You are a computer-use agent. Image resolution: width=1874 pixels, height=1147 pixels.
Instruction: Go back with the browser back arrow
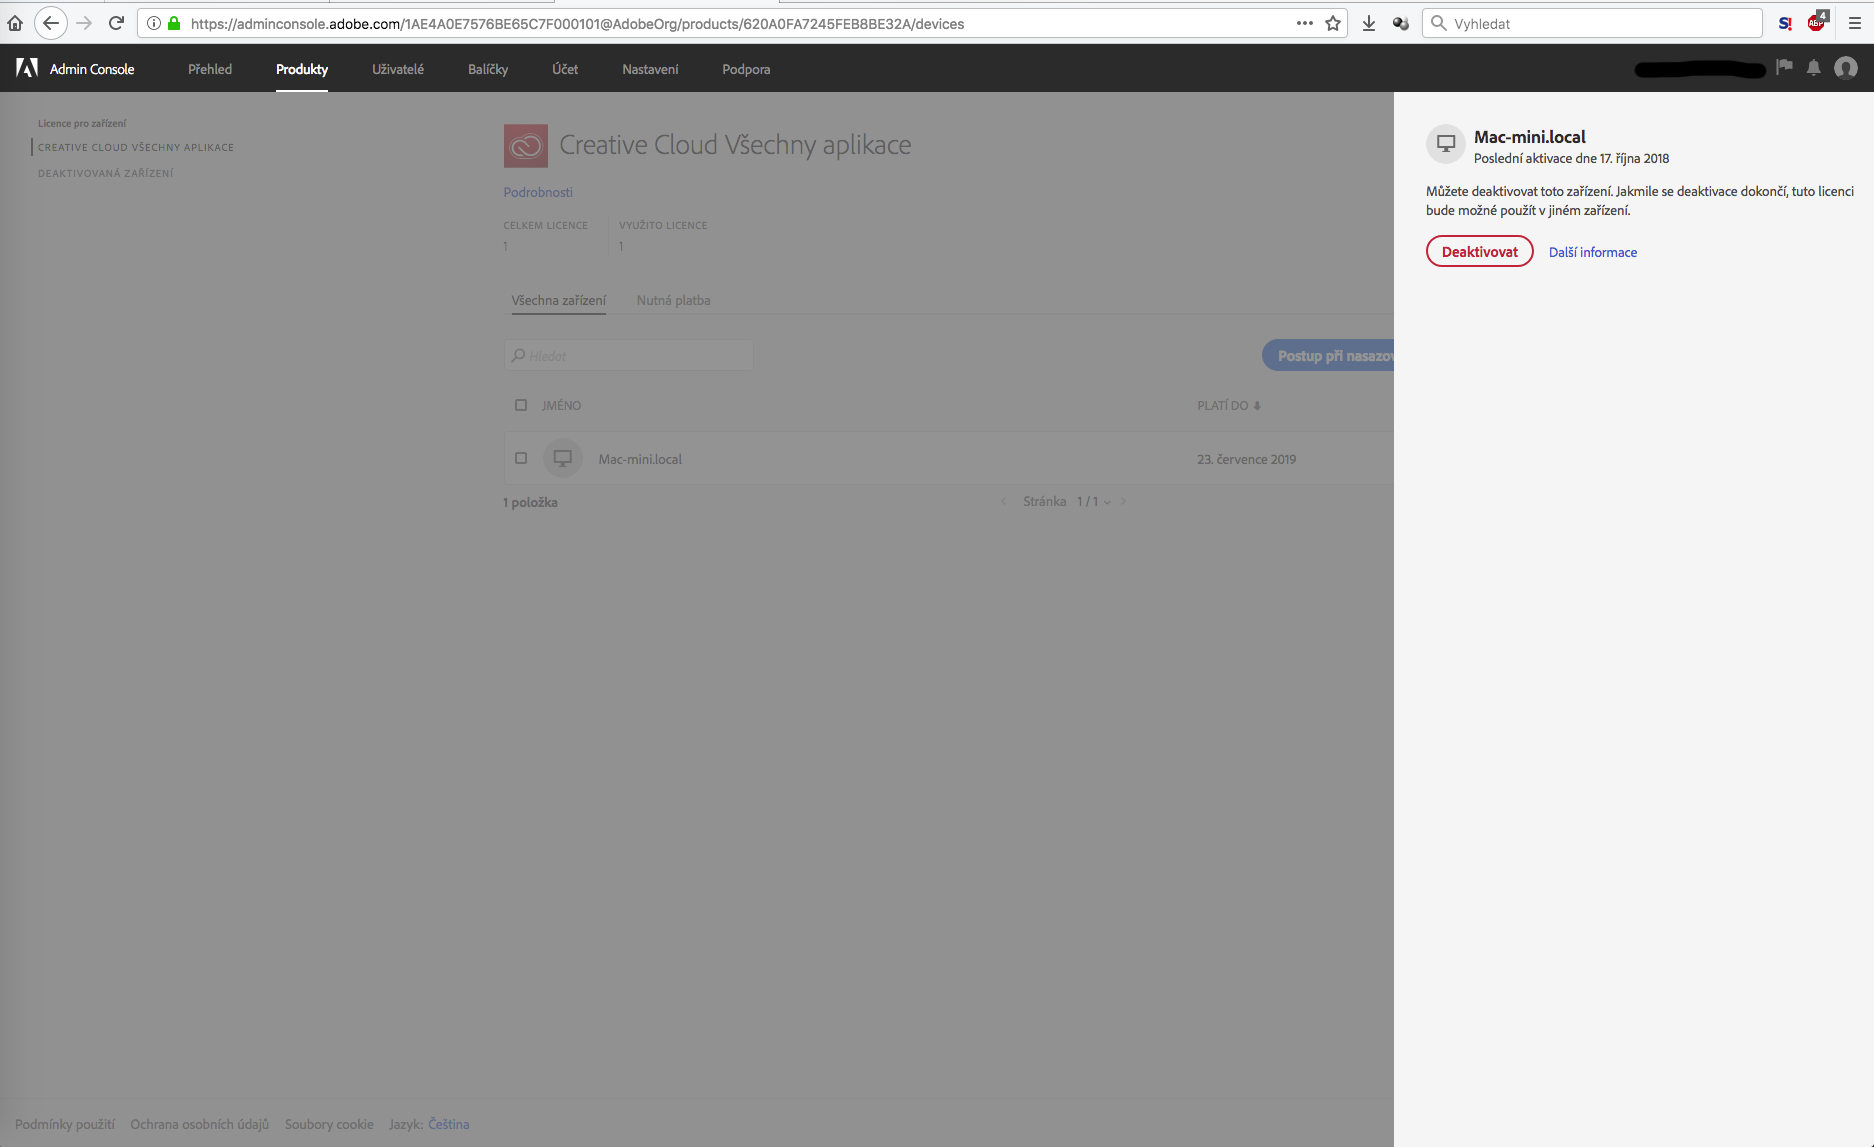(x=50, y=23)
